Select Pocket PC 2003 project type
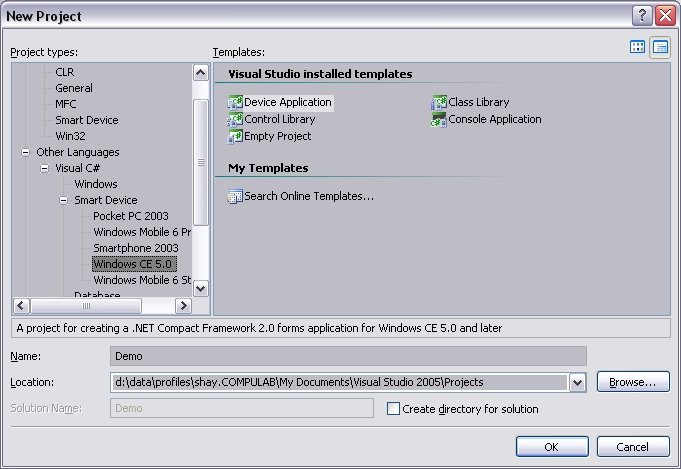Image resolution: width=681 pixels, height=469 pixels. (131, 216)
